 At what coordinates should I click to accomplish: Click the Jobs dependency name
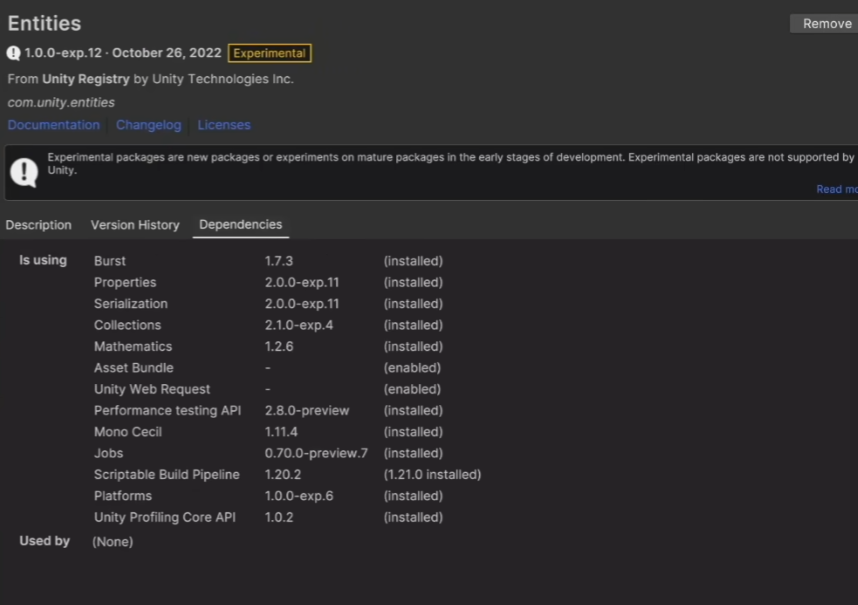tap(108, 453)
